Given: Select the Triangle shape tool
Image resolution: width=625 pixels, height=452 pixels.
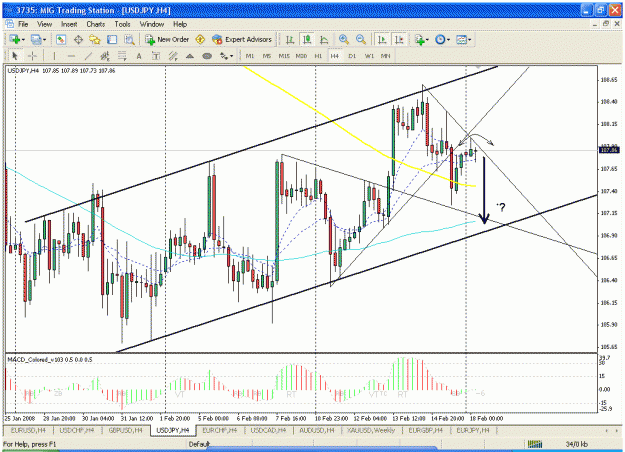Looking at the screenshot, I should point(190,56).
